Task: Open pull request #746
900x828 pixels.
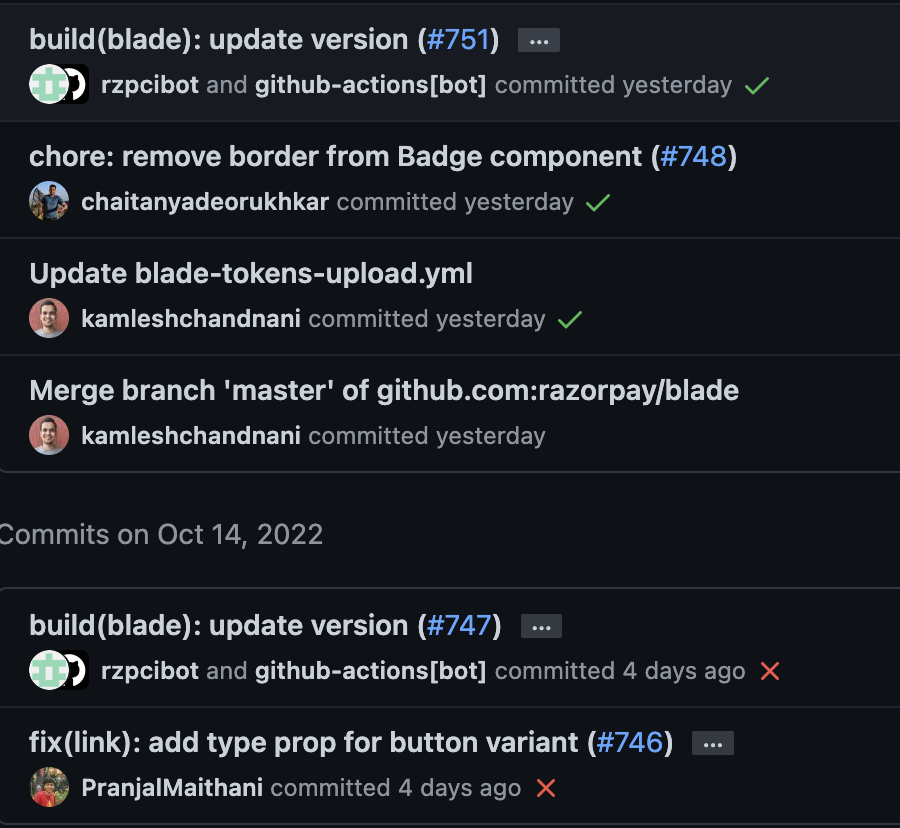Action: tap(631, 743)
